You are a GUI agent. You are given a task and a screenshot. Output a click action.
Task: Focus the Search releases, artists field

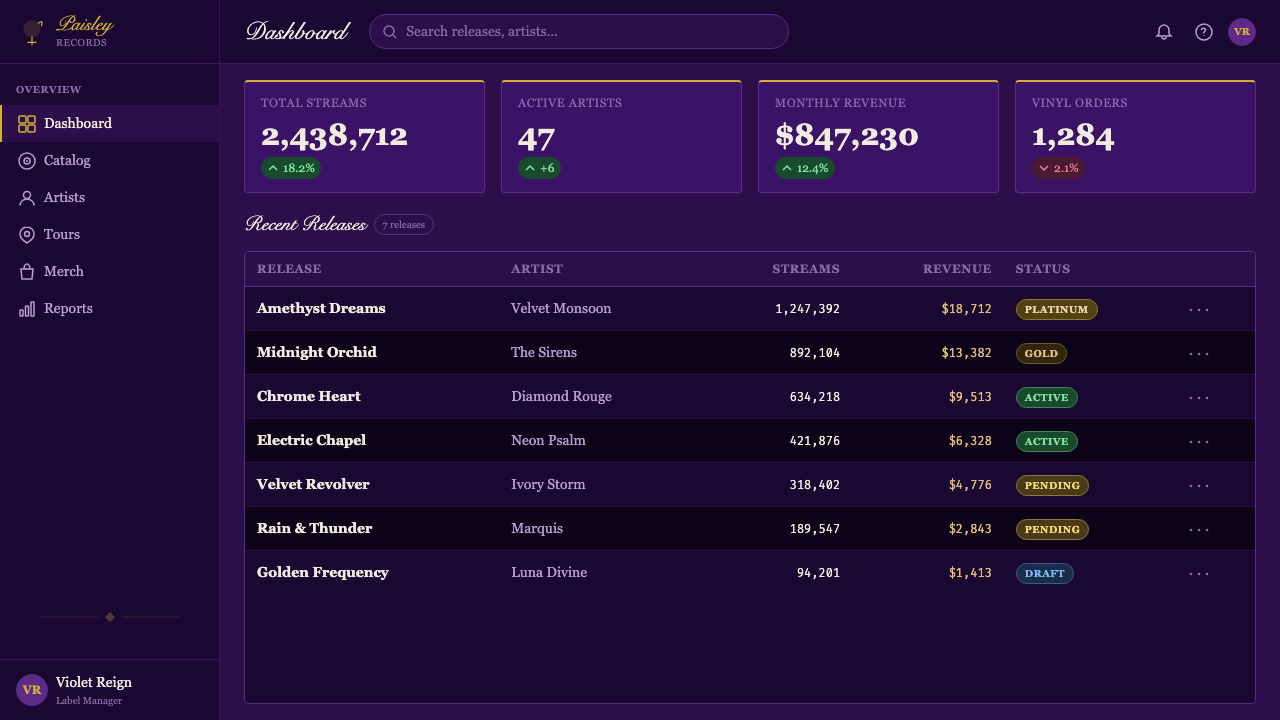click(x=579, y=31)
